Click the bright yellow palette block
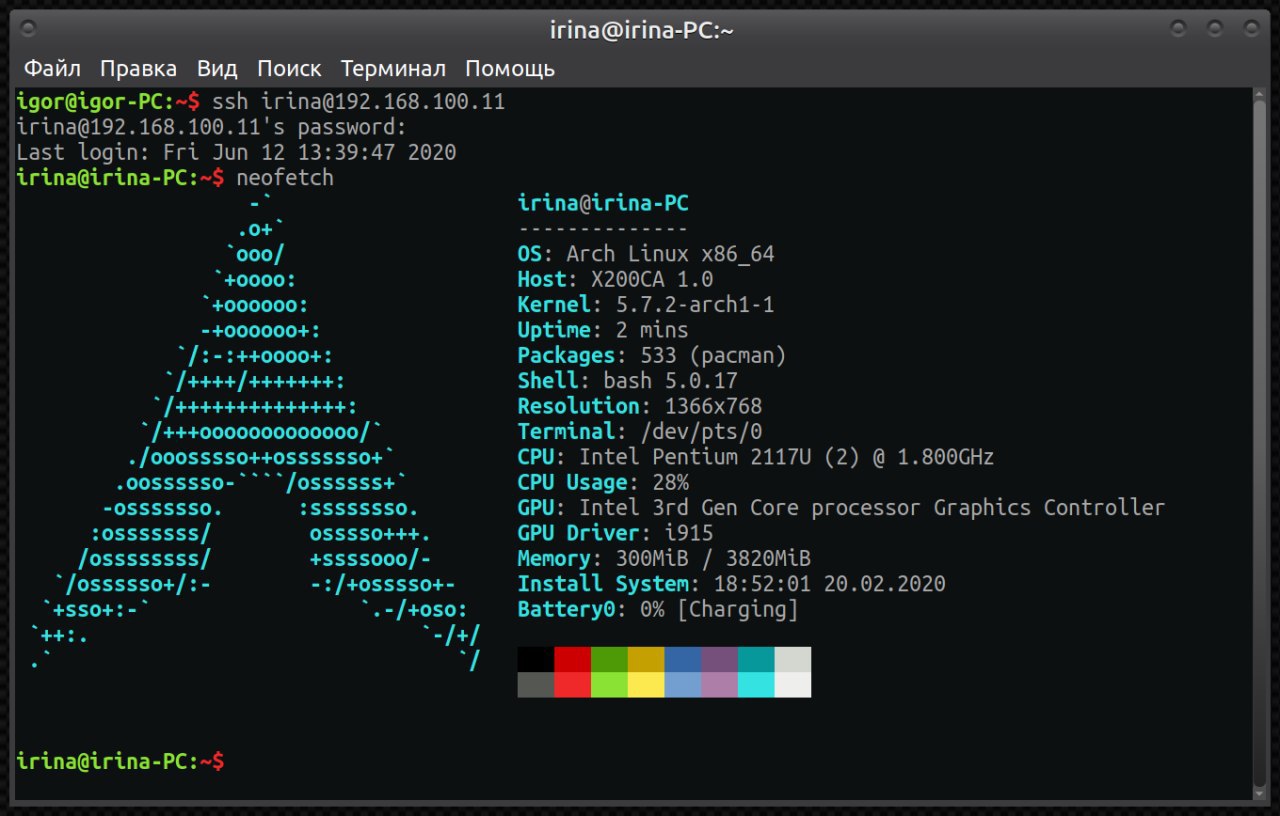Screen dimensions: 1280x816 pos(646,684)
